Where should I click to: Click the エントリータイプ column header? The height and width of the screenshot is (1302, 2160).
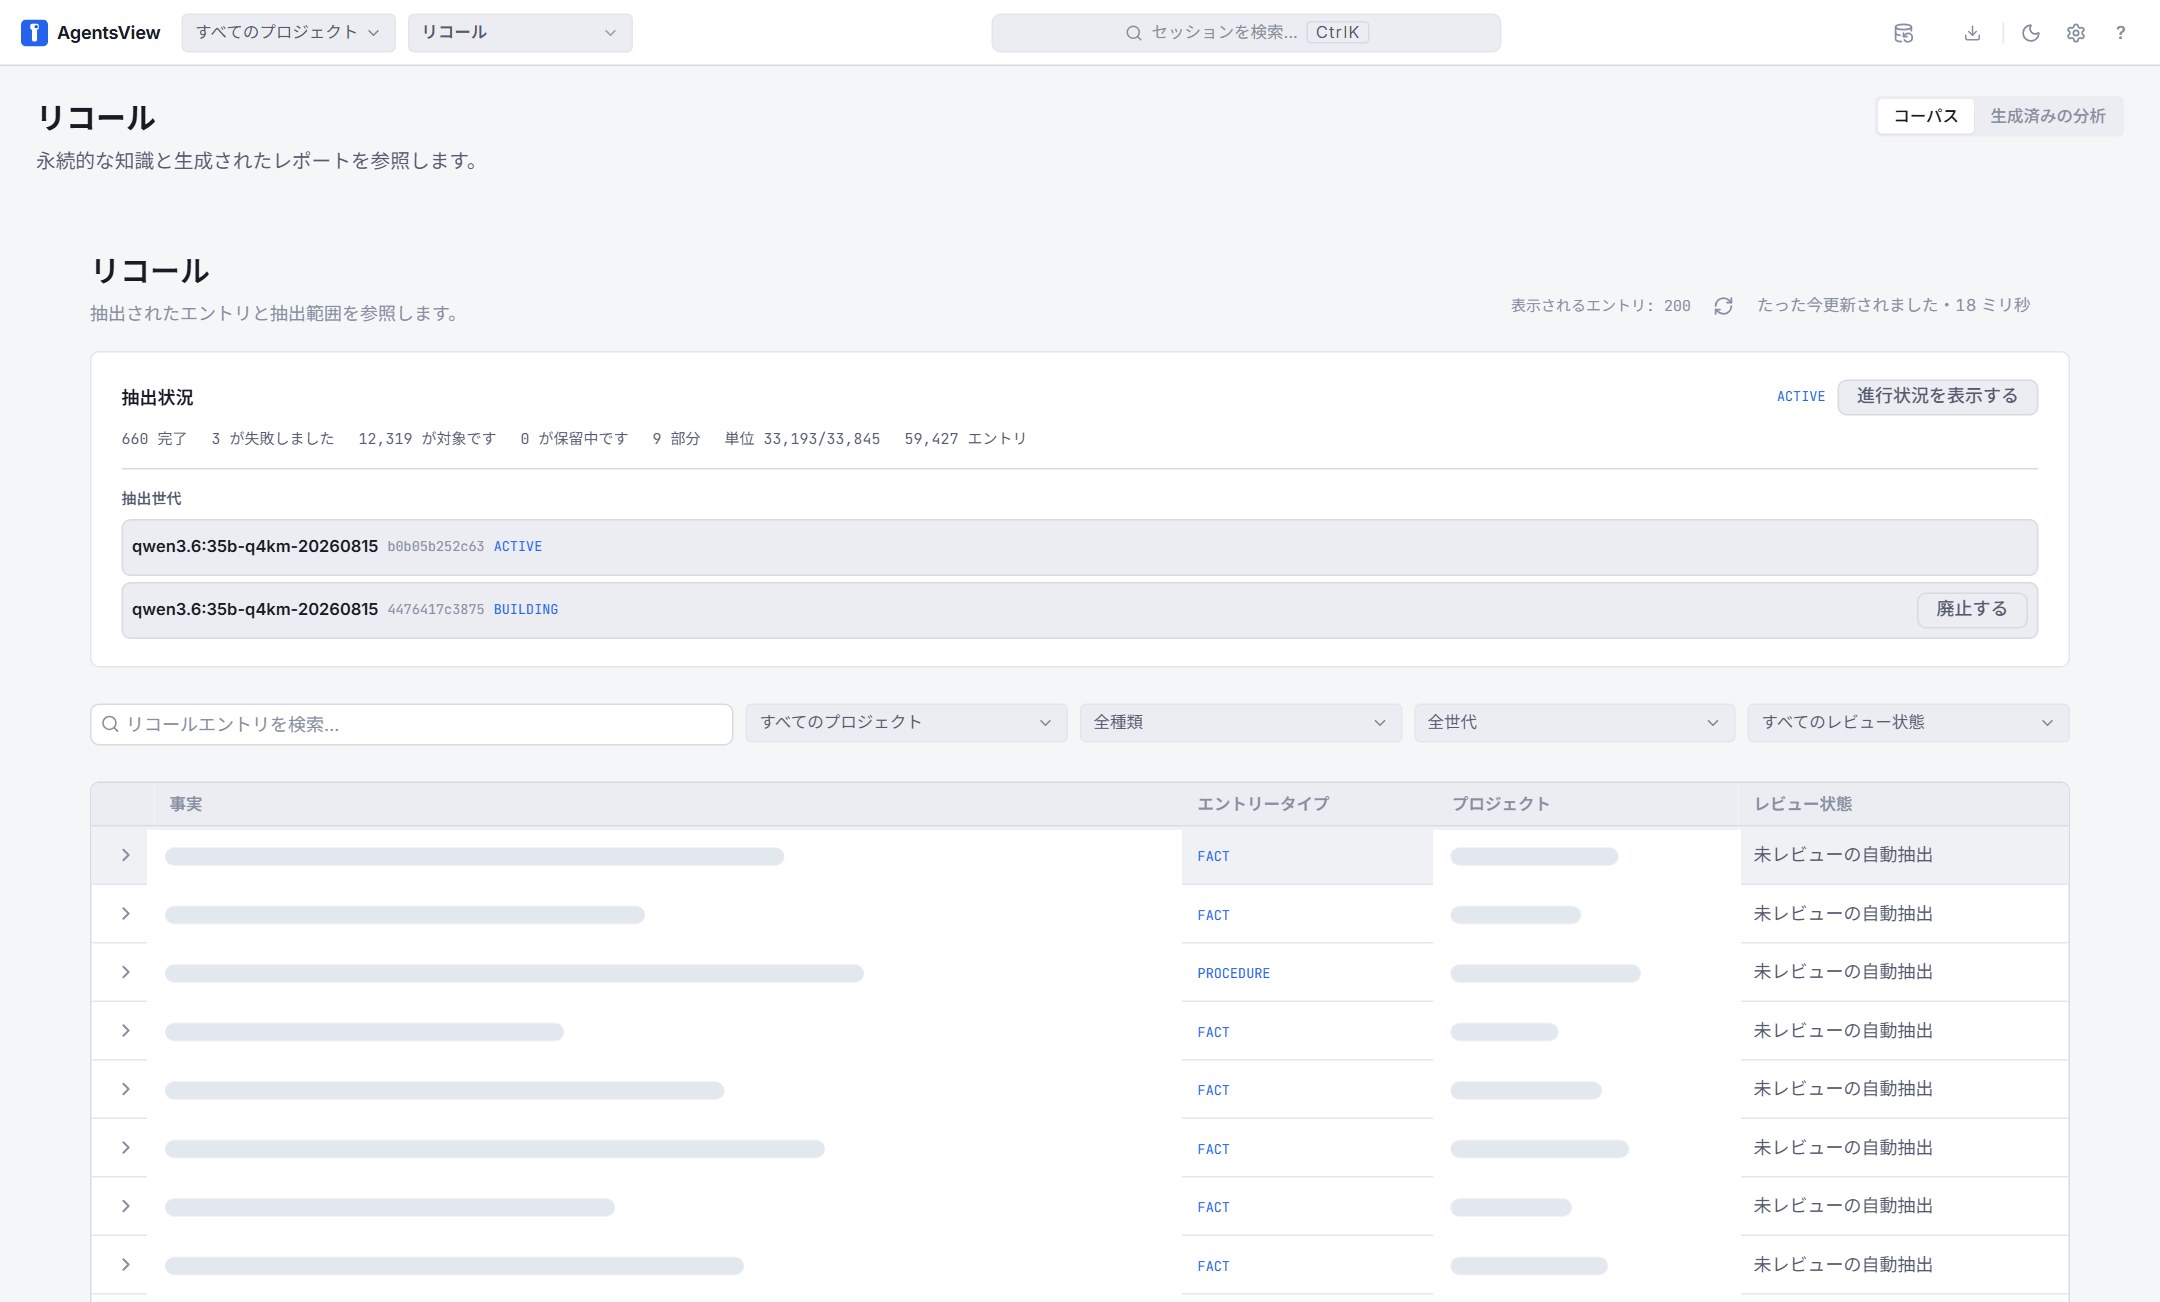click(x=1263, y=804)
